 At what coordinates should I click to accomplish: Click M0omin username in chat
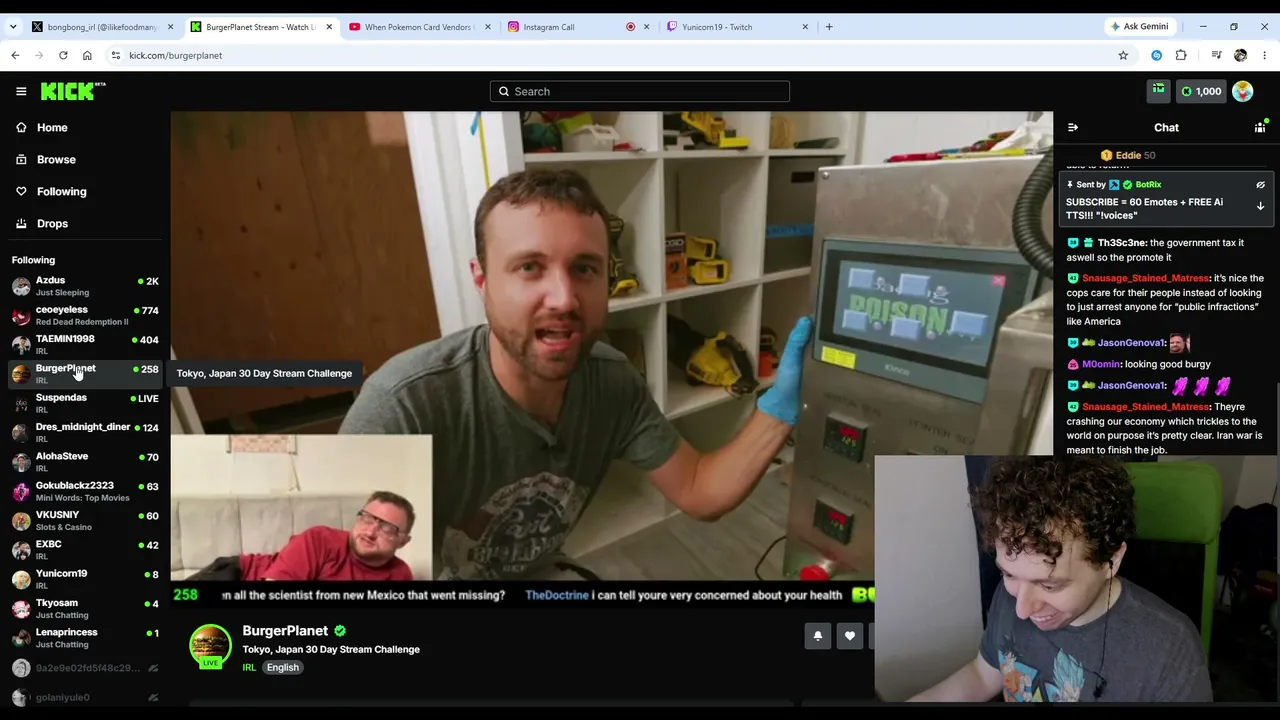click(x=1100, y=364)
